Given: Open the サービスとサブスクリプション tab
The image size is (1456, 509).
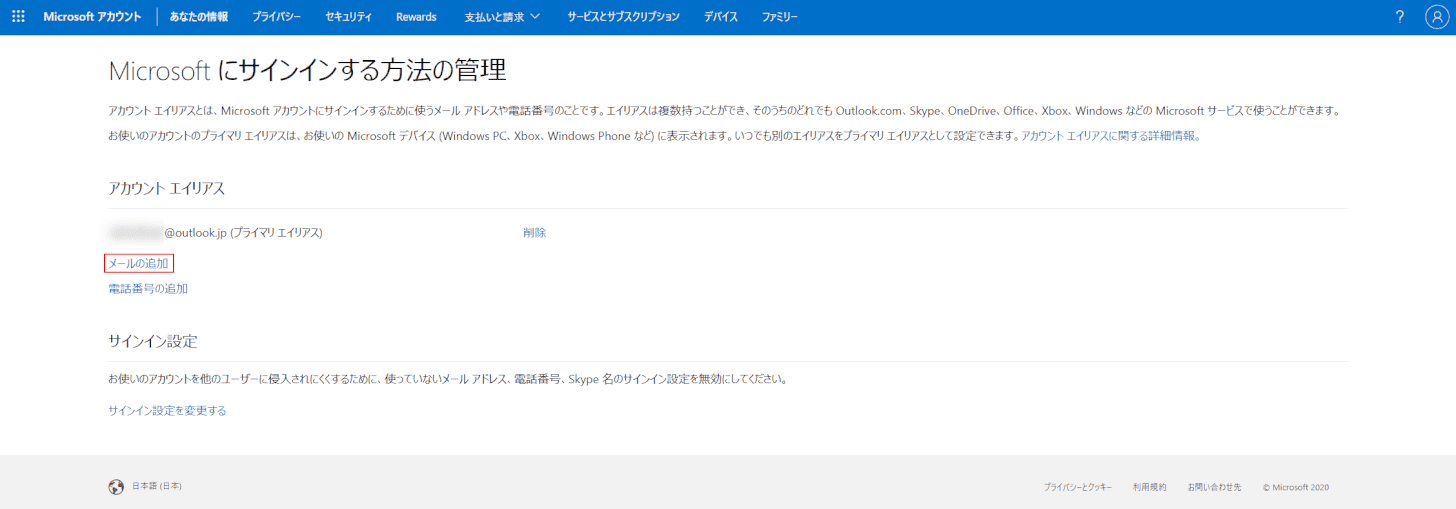Looking at the screenshot, I should 623,17.
